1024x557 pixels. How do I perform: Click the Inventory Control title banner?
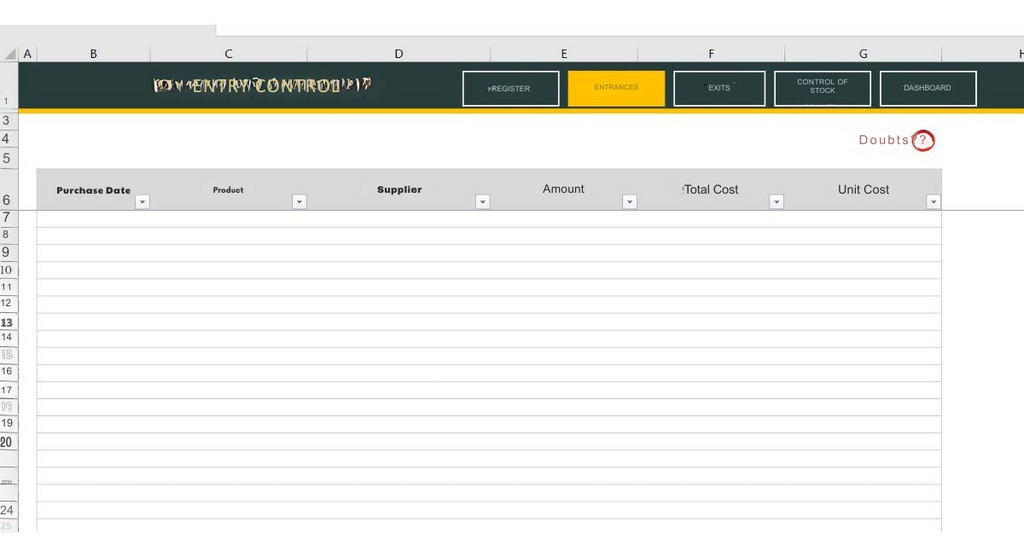click(x=262, y=86)
